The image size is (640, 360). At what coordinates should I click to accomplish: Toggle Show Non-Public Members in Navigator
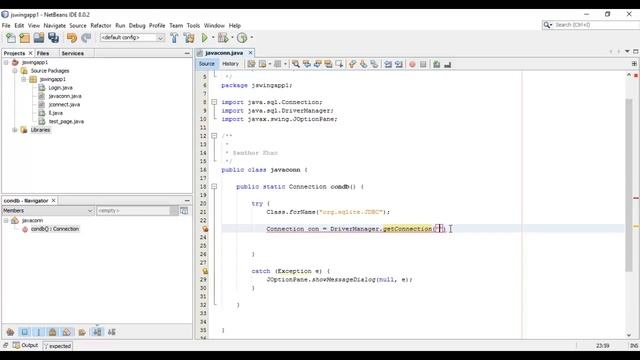pos(53,332)
